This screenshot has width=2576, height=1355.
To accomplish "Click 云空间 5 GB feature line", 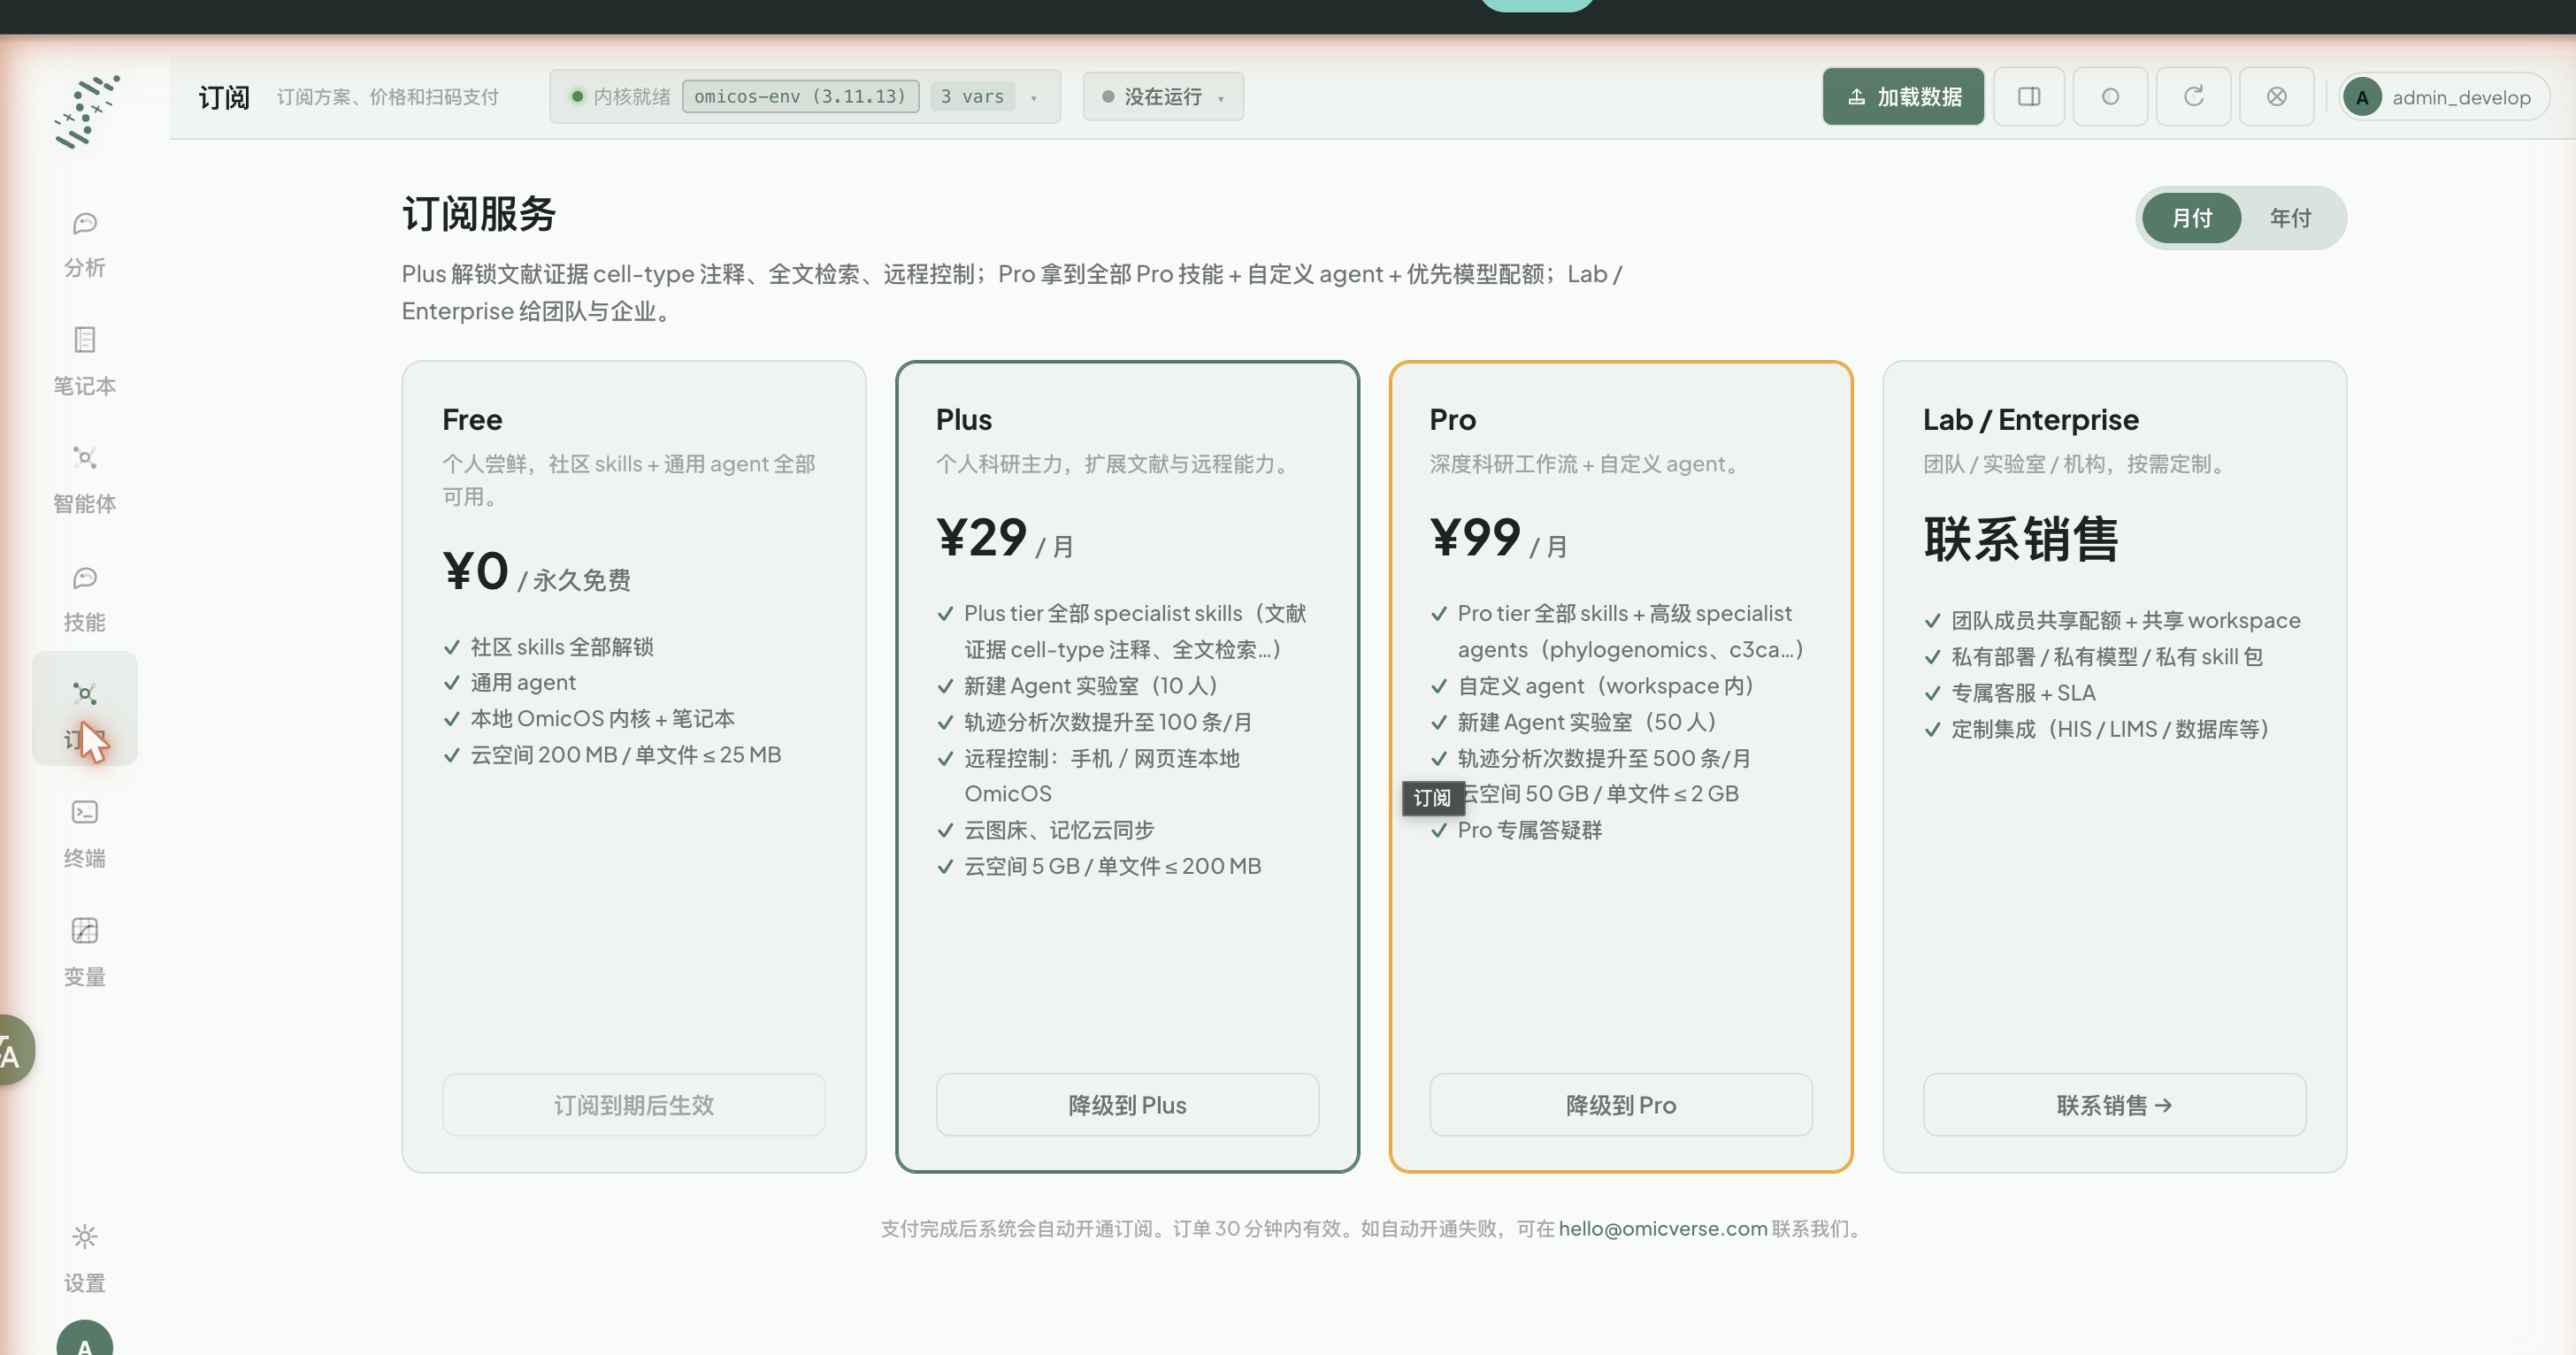I will pos(1112,866).
